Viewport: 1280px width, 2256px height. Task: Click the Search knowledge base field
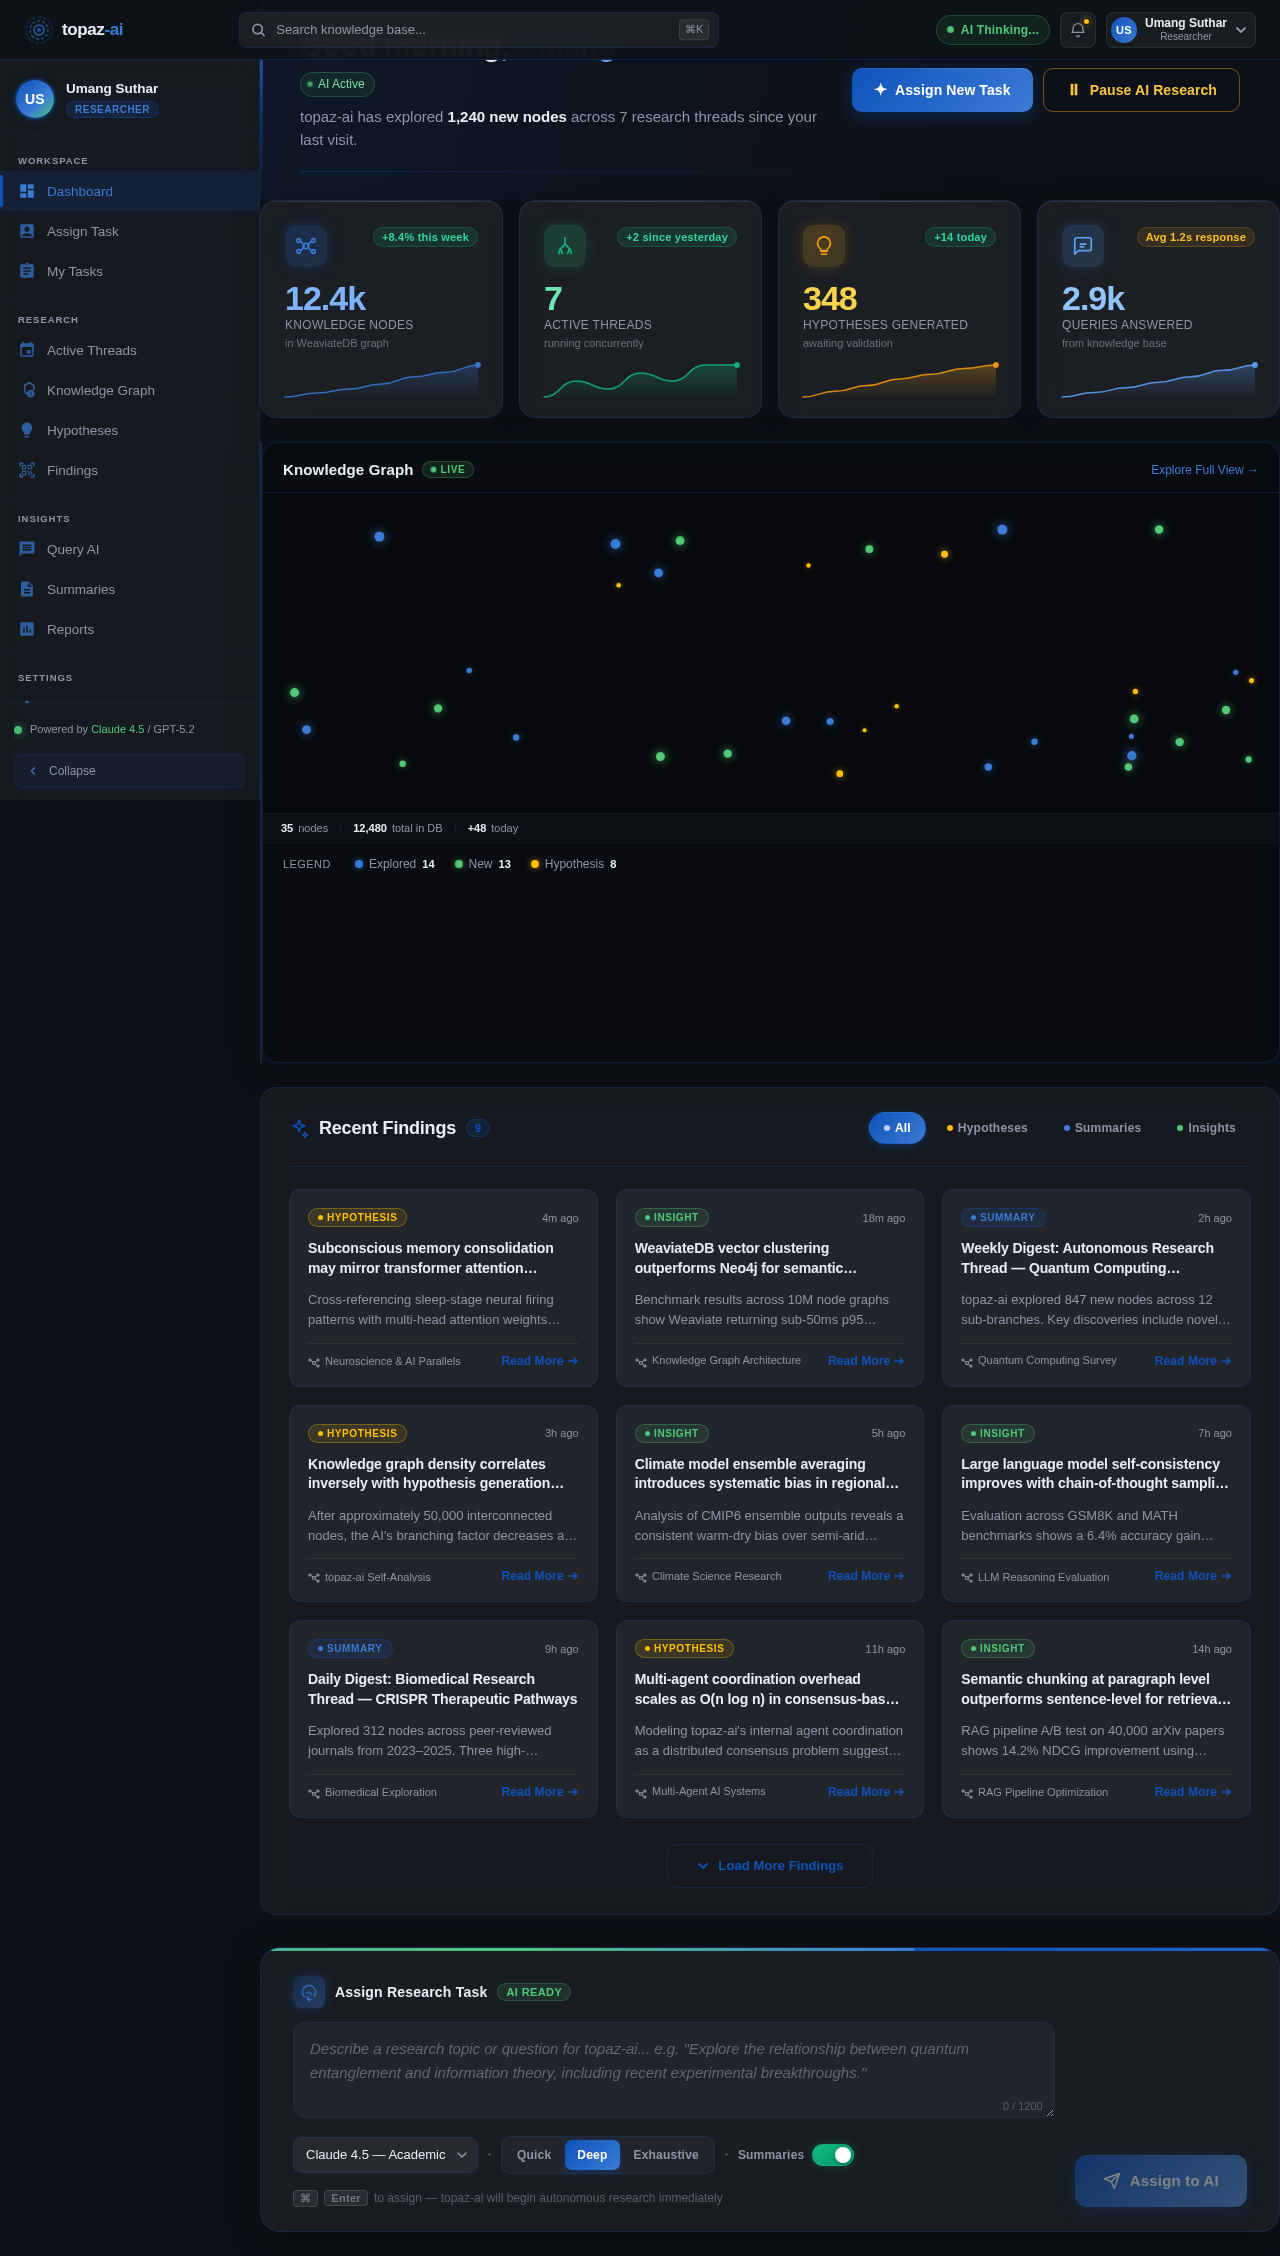pos(478,30)
